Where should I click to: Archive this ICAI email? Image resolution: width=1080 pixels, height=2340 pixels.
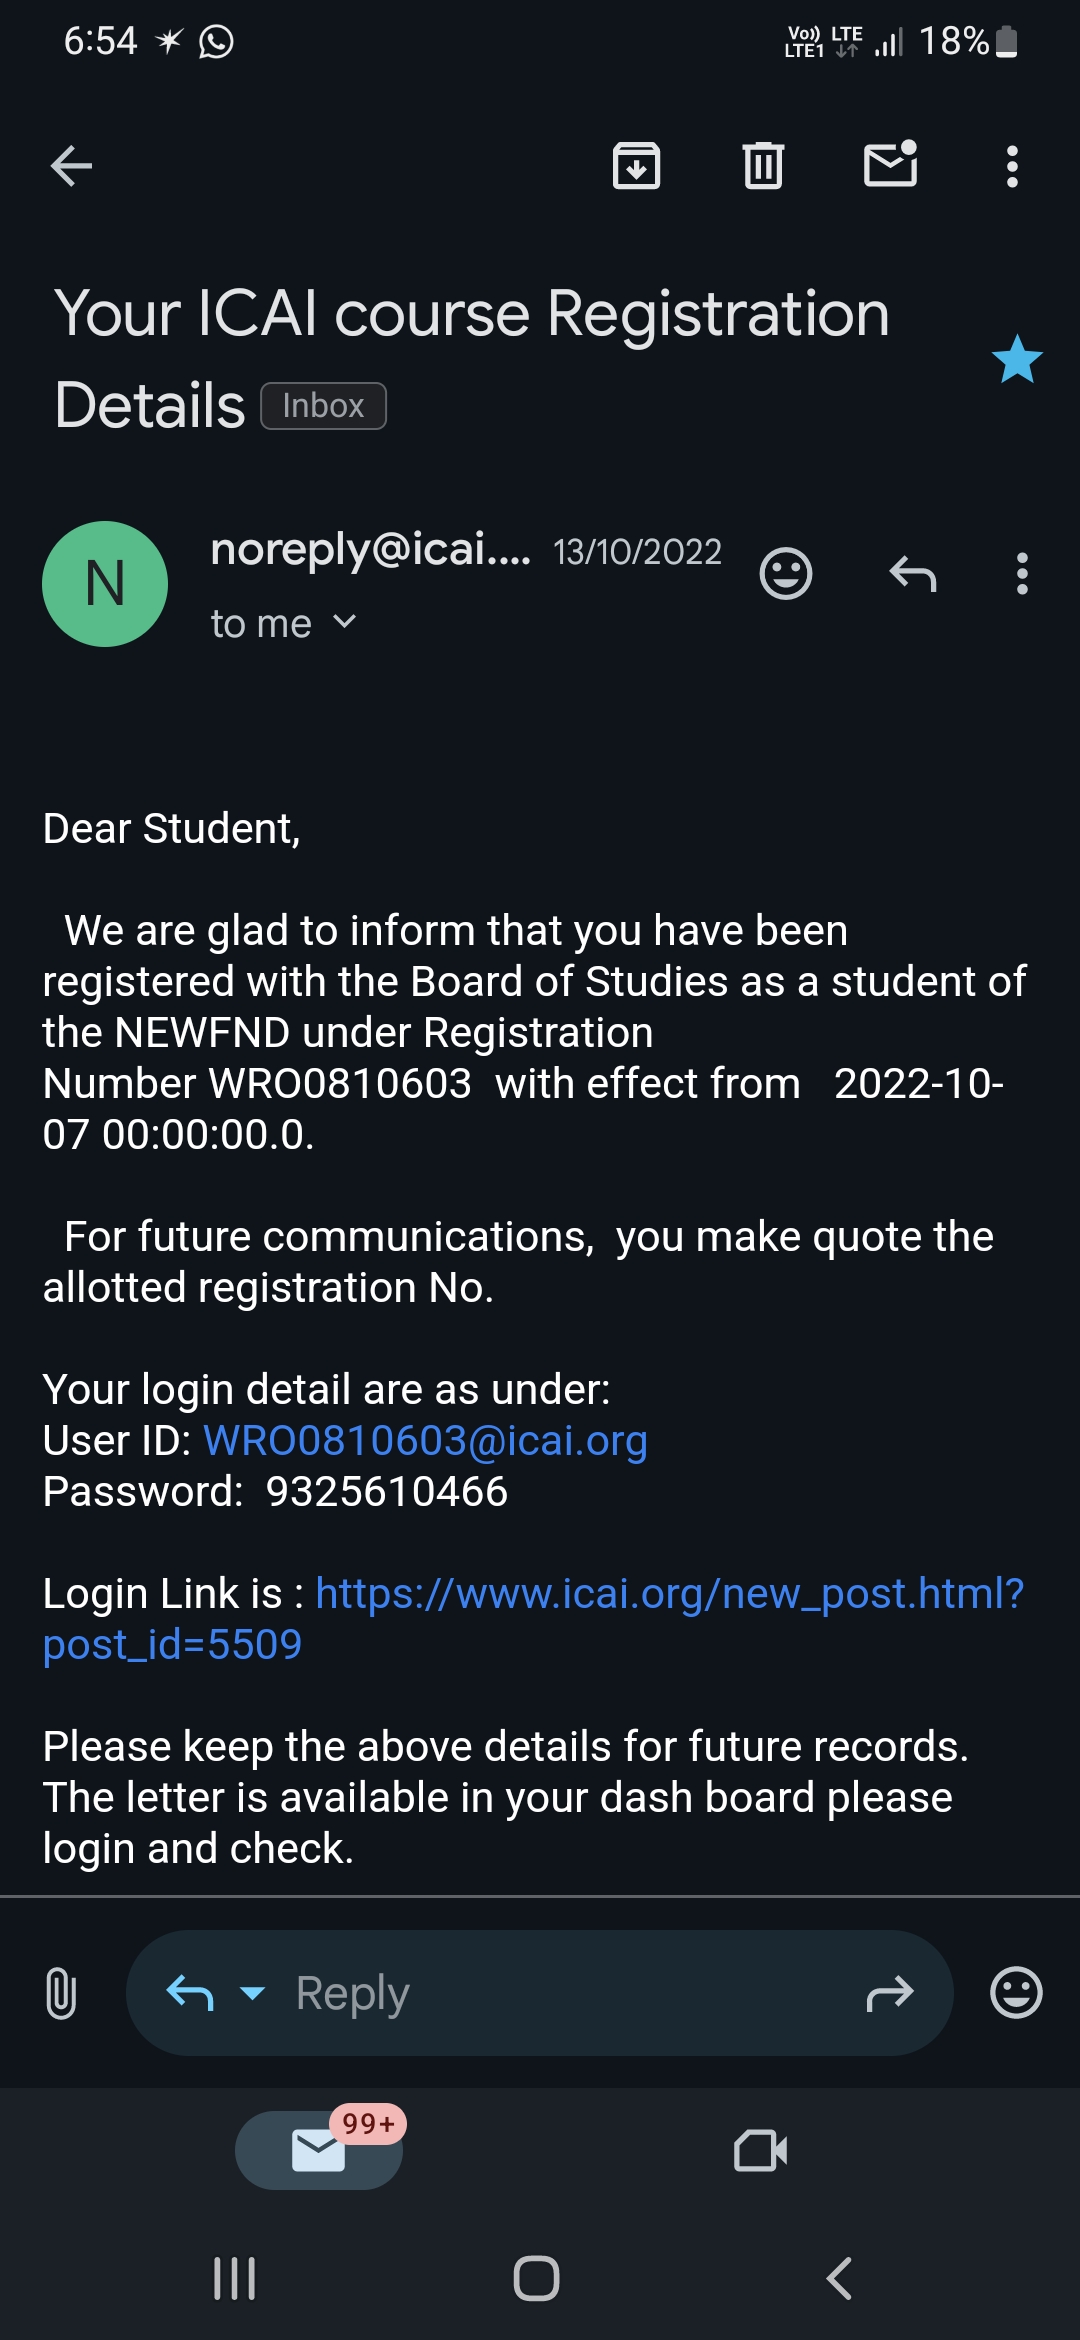636,166
